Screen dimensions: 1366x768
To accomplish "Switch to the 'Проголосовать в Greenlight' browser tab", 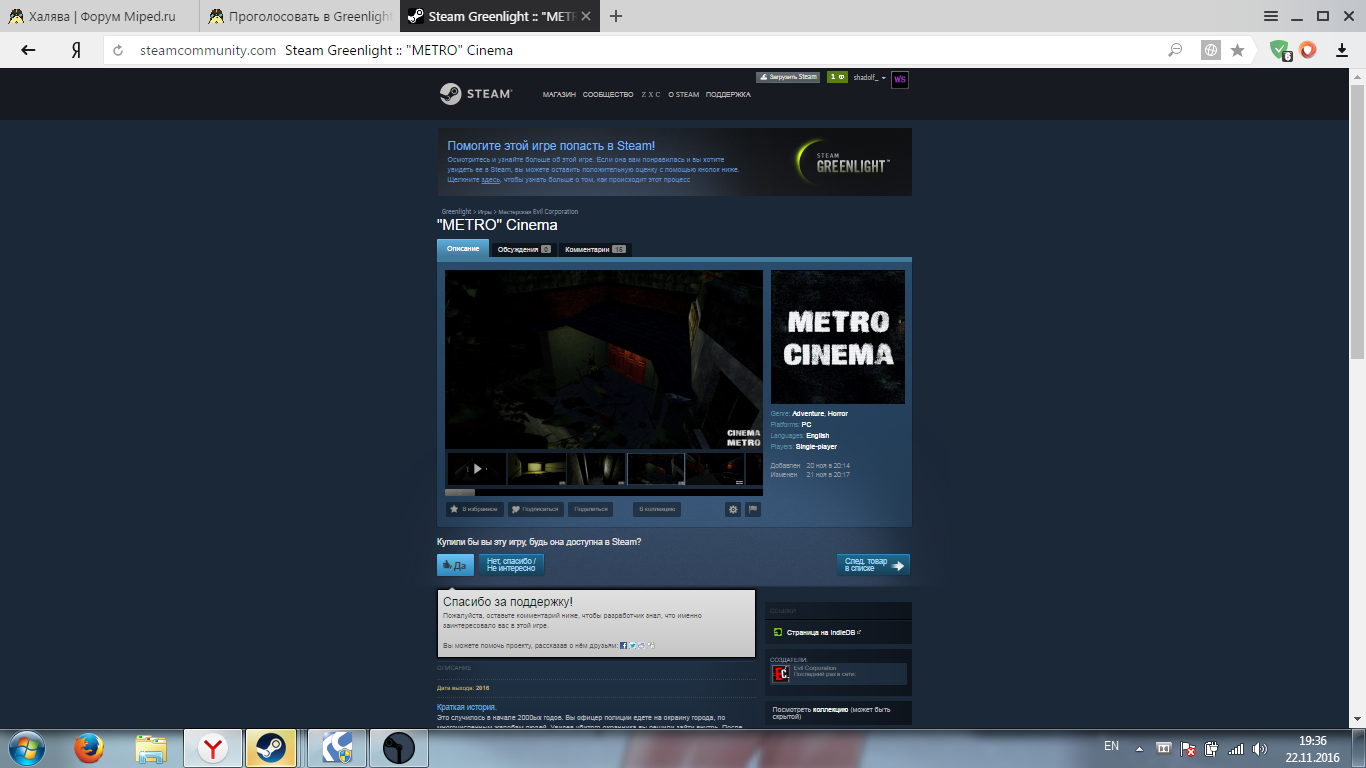I will point(300,16).
